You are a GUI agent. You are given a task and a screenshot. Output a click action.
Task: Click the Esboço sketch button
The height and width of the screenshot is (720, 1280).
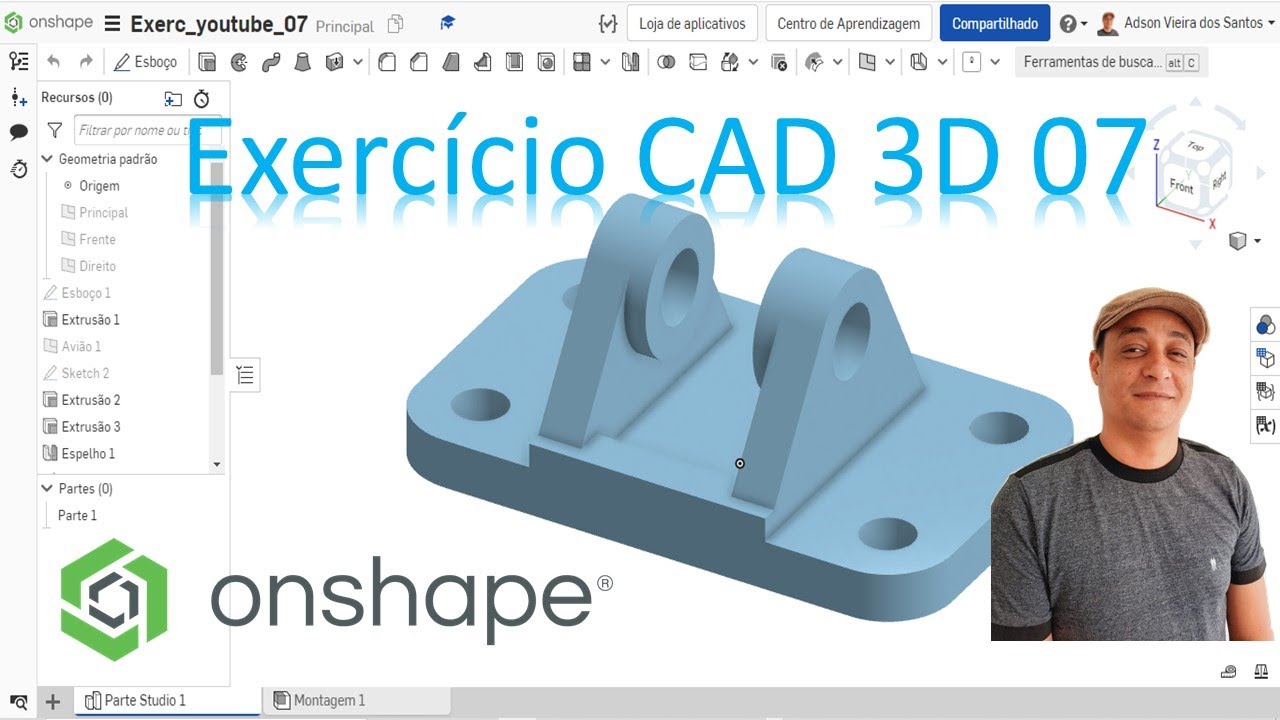[145, 62]
